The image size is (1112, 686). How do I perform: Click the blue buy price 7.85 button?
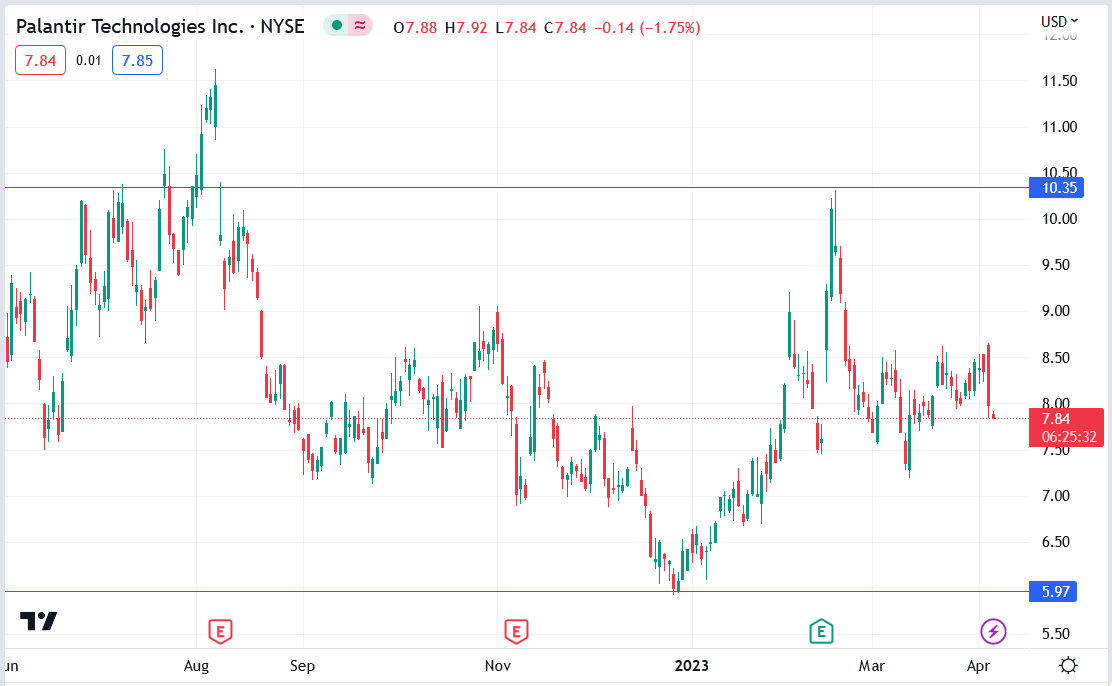[x=138, y=60]
